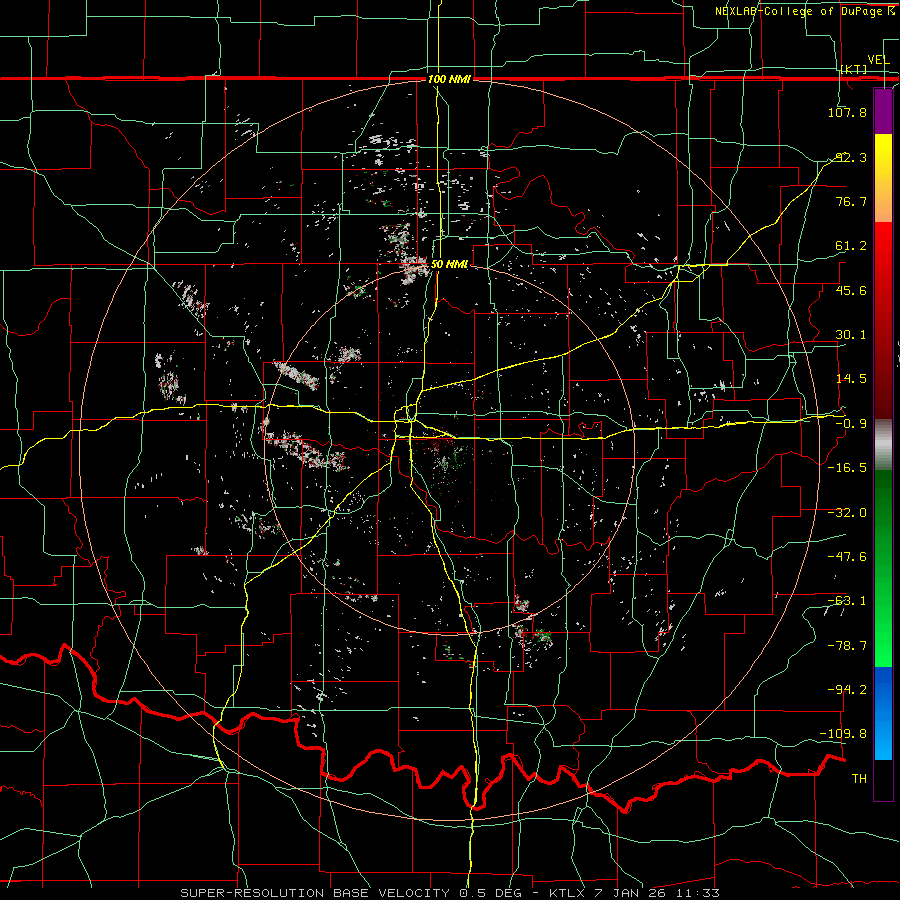Select the VEL legend title
This screenshot has height=900, width=900.
(878, 60)
